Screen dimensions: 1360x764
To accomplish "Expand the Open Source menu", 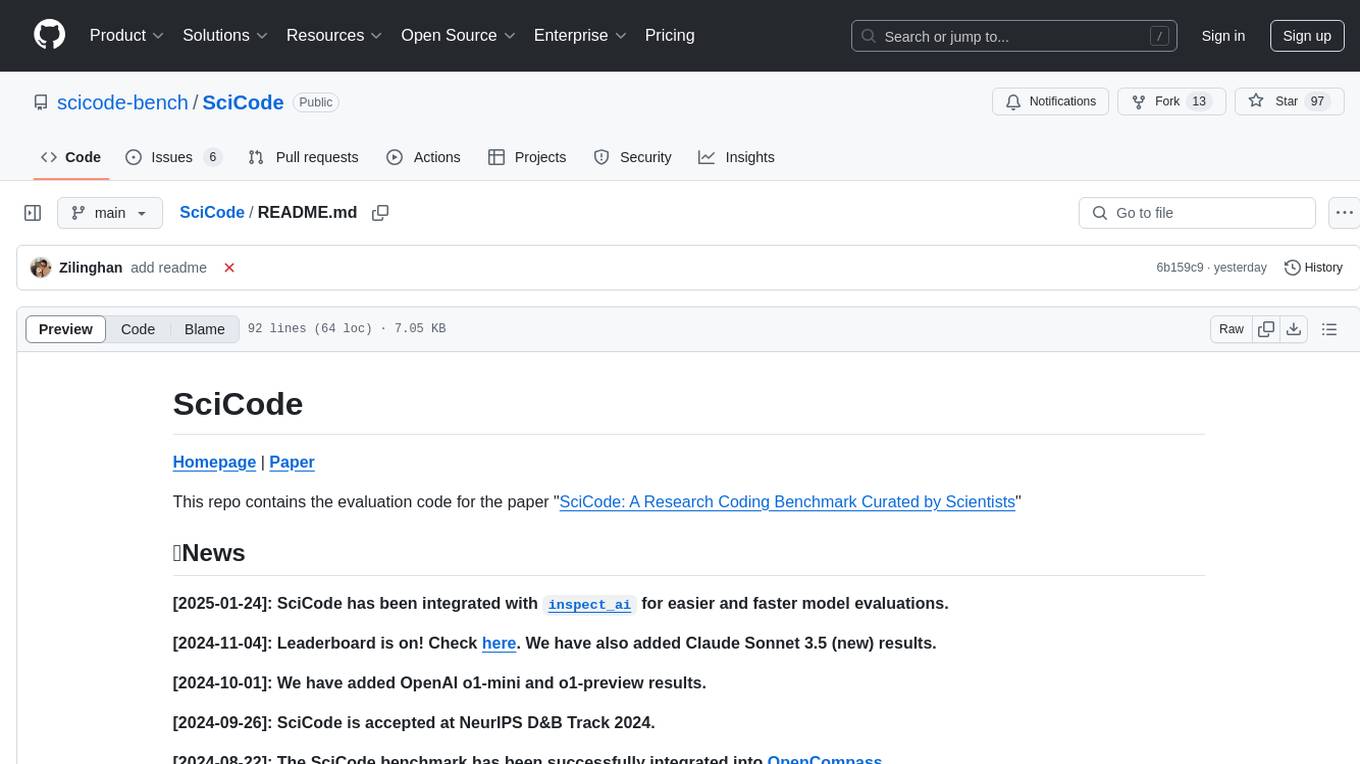I will coord(458,35).
